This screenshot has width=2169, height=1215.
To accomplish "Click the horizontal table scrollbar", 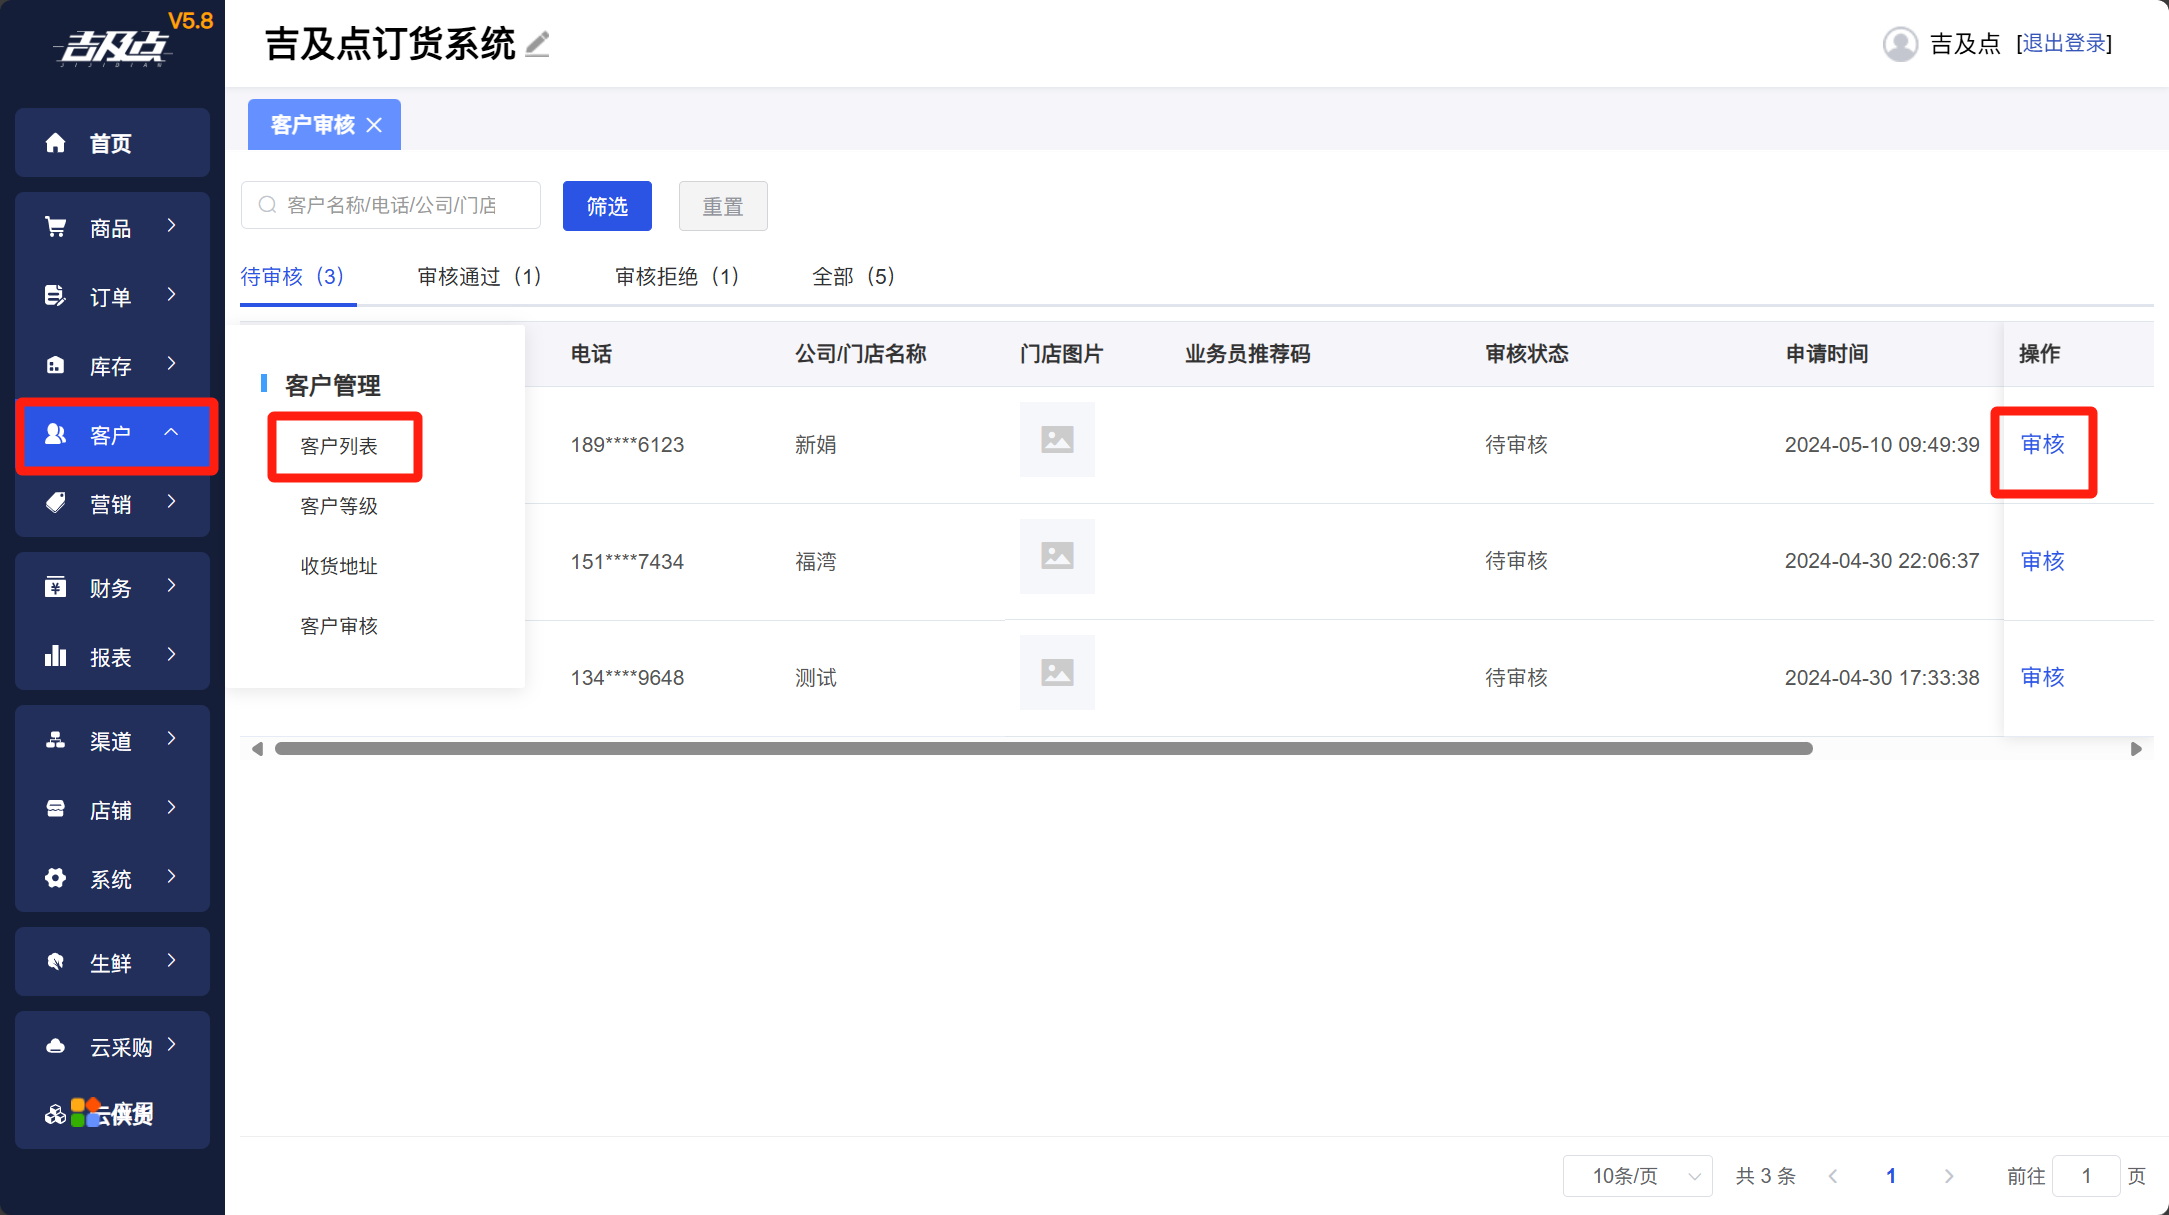I will tap(1042, 749).
